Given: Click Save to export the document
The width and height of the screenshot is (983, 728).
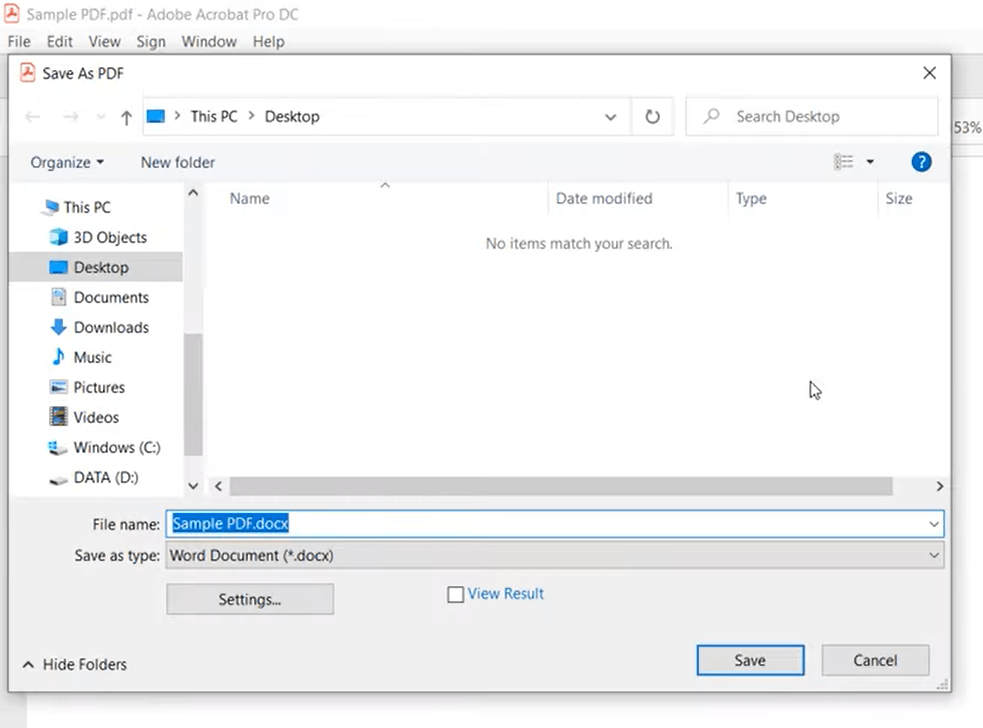Looking at the screenshot, I should pos(749,660).
